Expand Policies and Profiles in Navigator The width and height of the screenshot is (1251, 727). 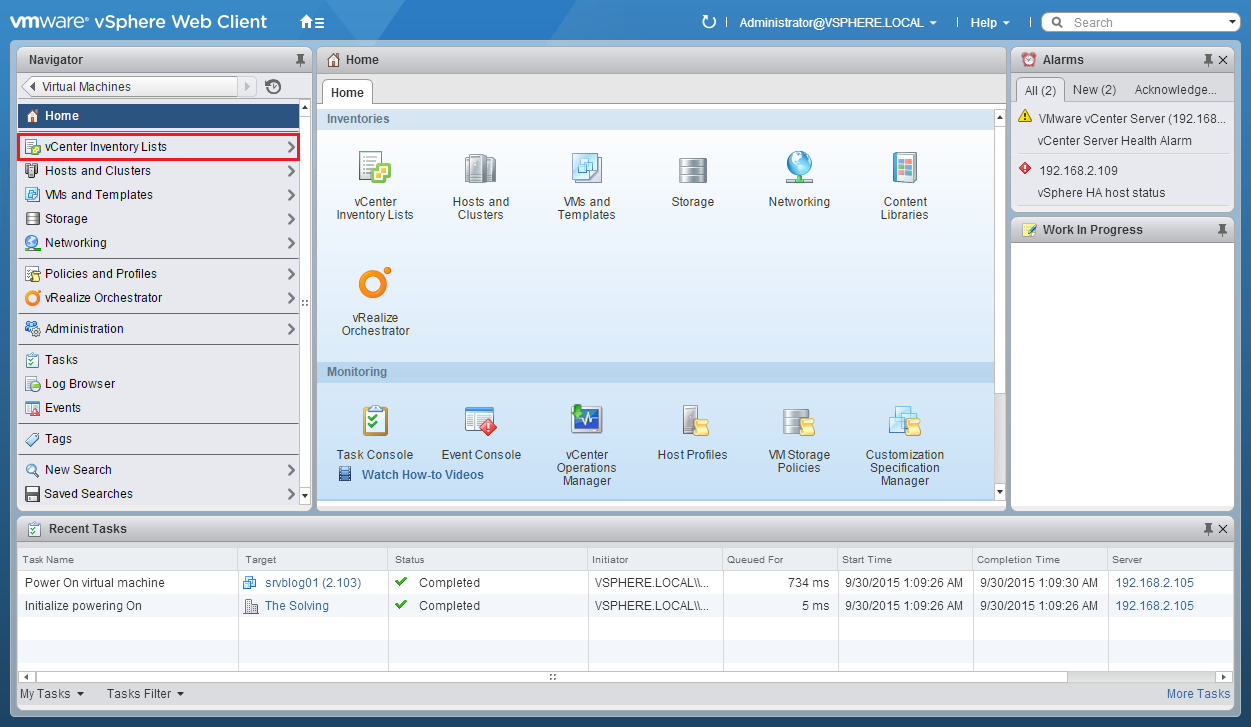tap(291, 274)
